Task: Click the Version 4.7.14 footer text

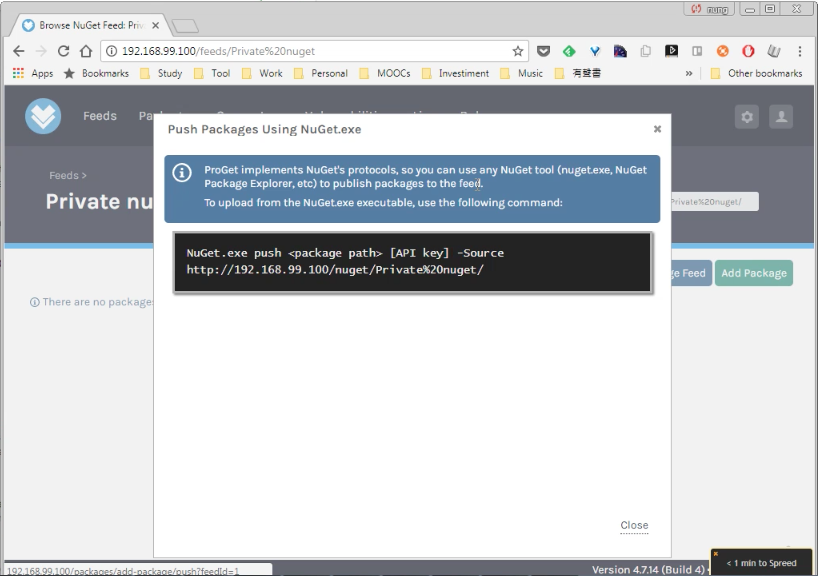Action: pyautogui.click(x=648, y=570)
